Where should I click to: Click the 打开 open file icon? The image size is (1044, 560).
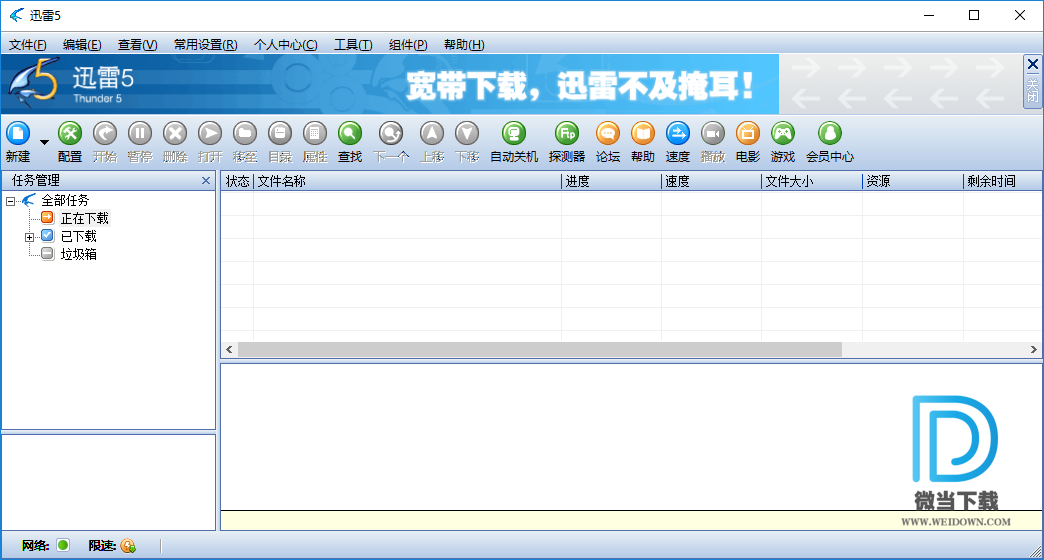tap(210, 134)
